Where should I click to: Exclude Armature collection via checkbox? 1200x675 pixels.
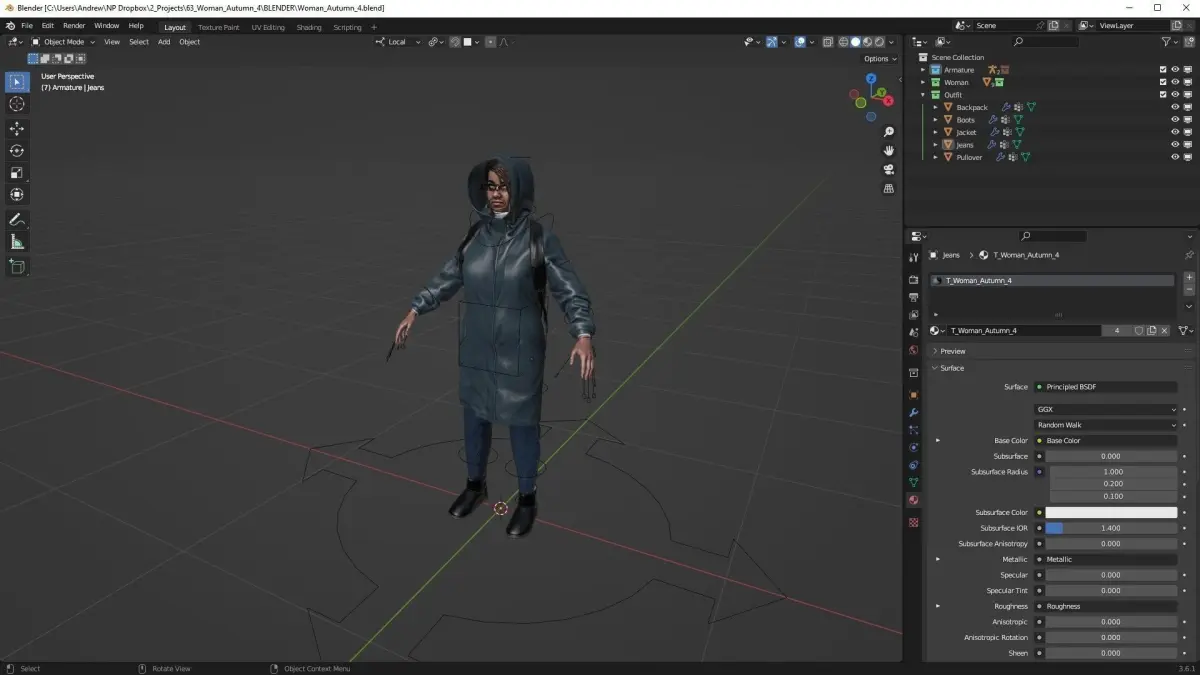(x=1162, y=70)
